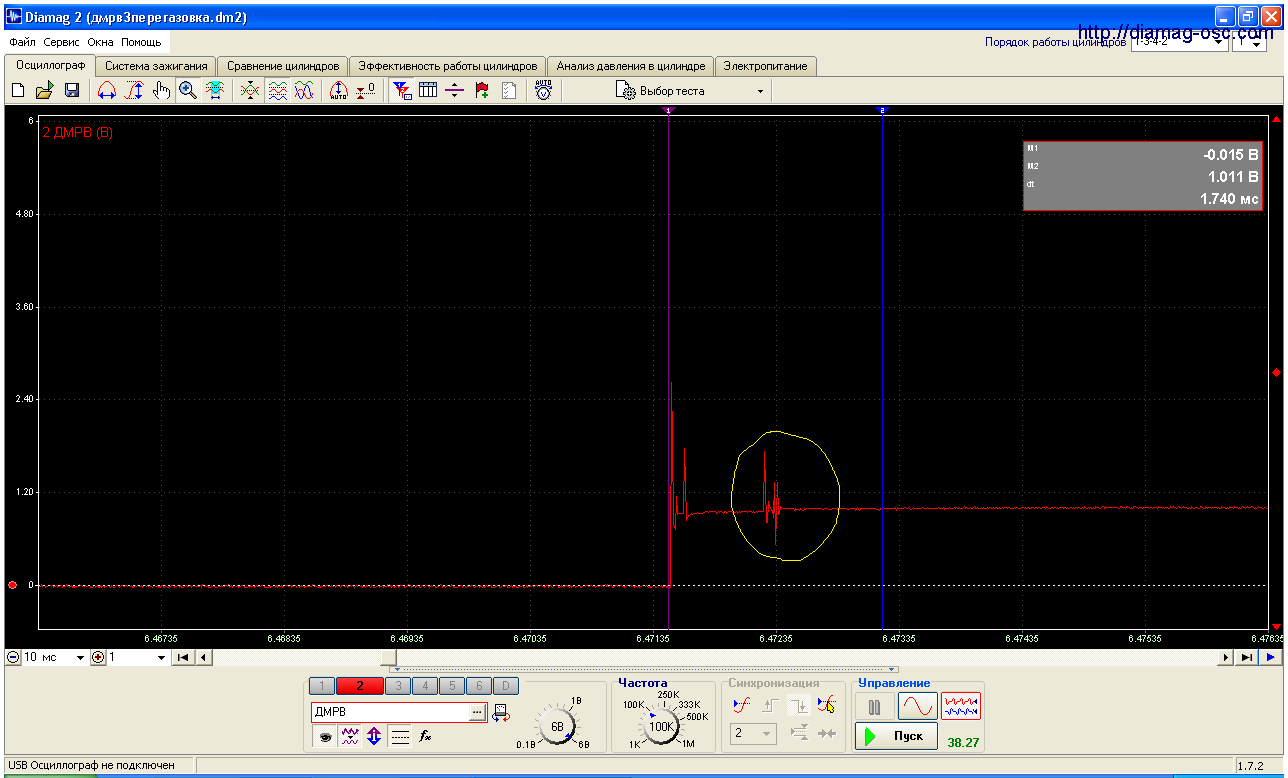Click the report sheet icon in toolbar
1288x778 pixels.
[509, 91]
